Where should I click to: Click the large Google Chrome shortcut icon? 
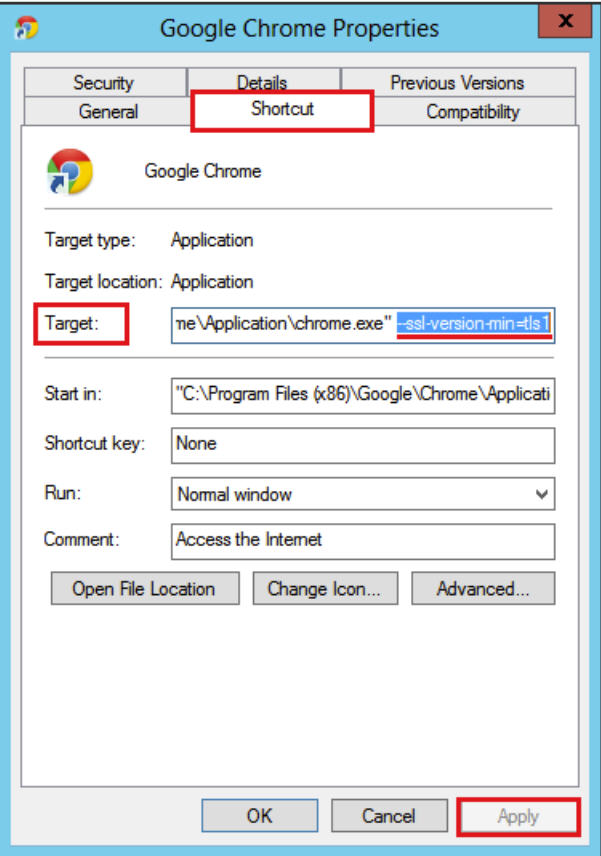(69, 171)
